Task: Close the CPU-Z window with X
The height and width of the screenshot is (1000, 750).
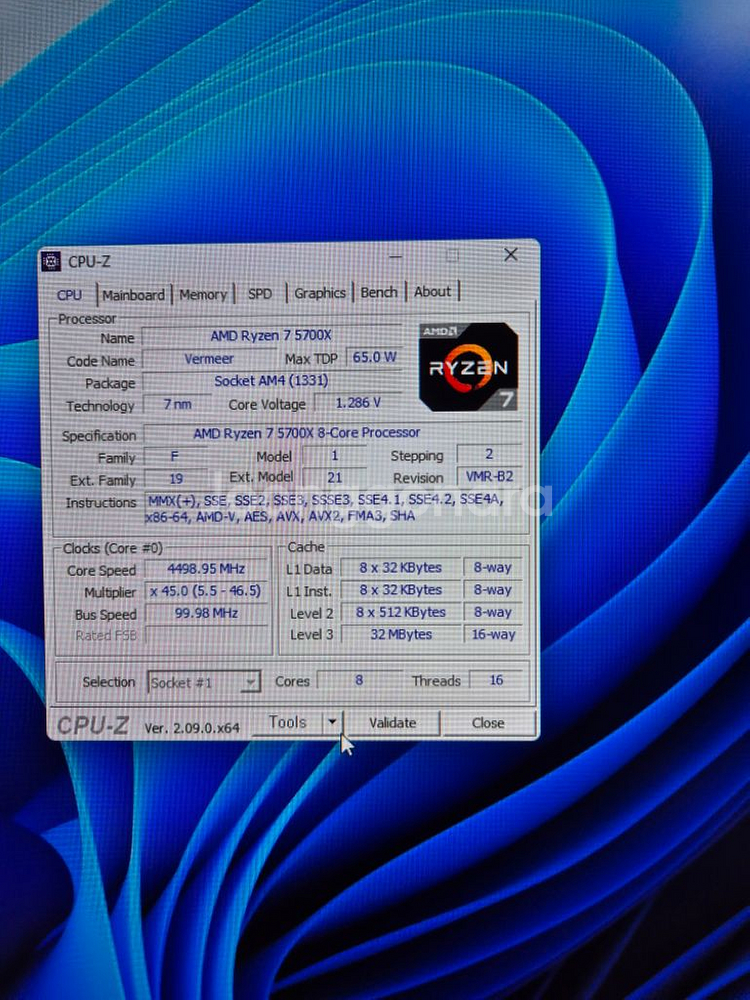Action: (x=511, y=255)
